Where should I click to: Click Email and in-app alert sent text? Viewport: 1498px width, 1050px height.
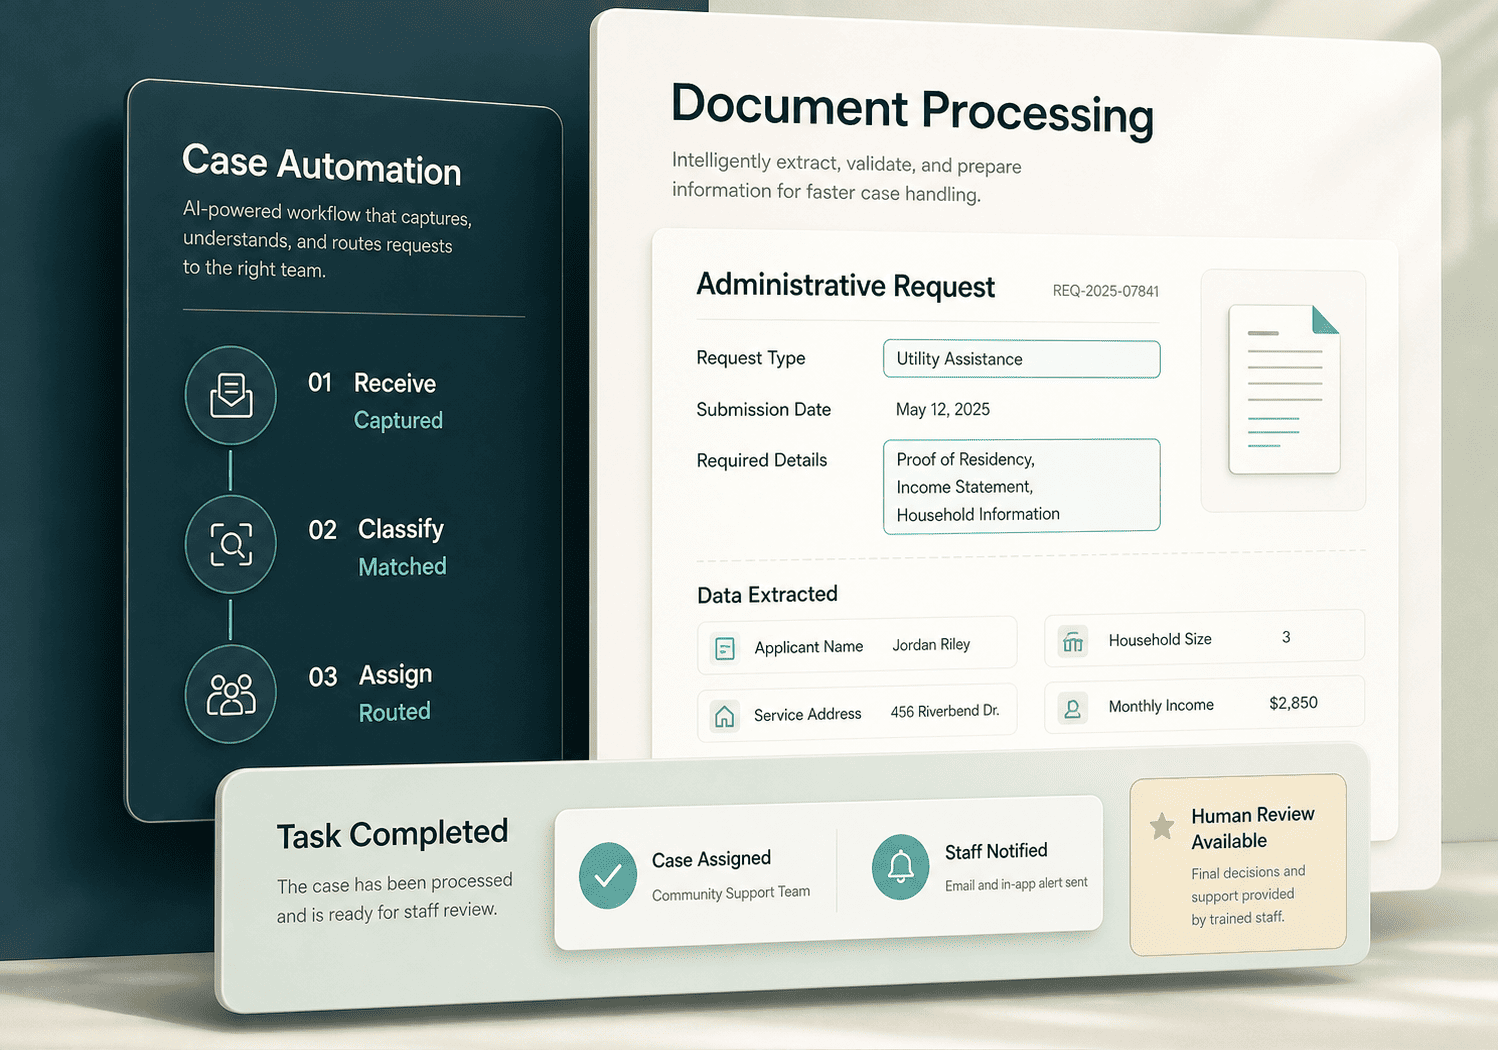[1016, 884]
